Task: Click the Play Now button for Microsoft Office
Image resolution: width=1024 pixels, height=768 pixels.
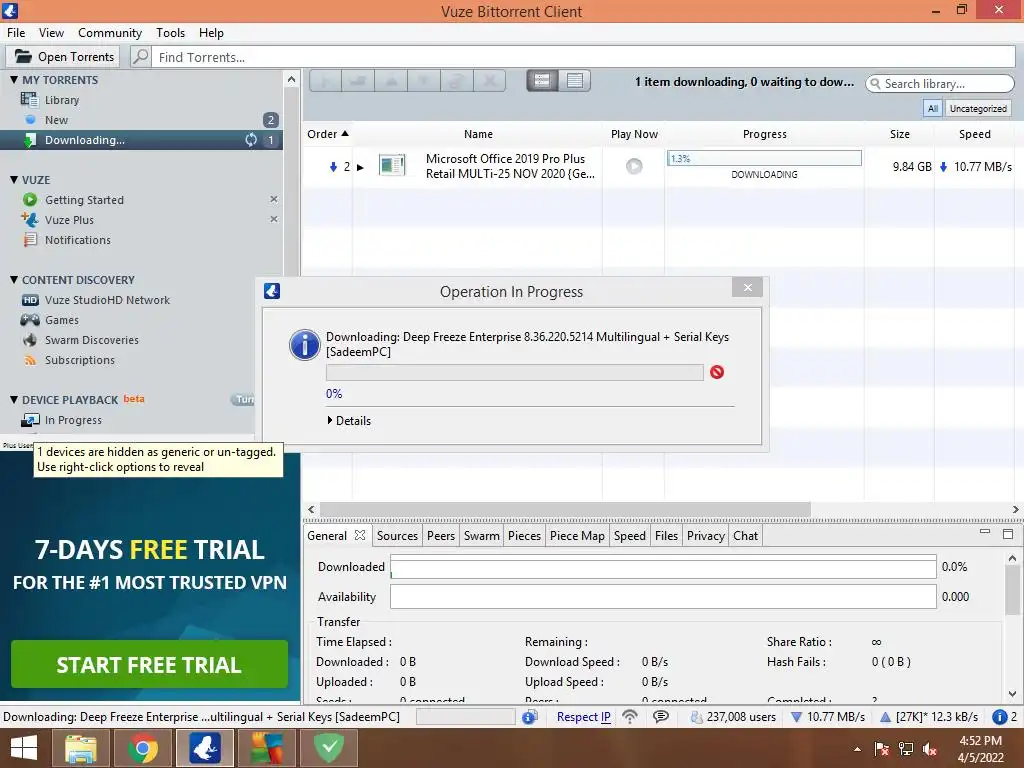Action: (633, 167)
